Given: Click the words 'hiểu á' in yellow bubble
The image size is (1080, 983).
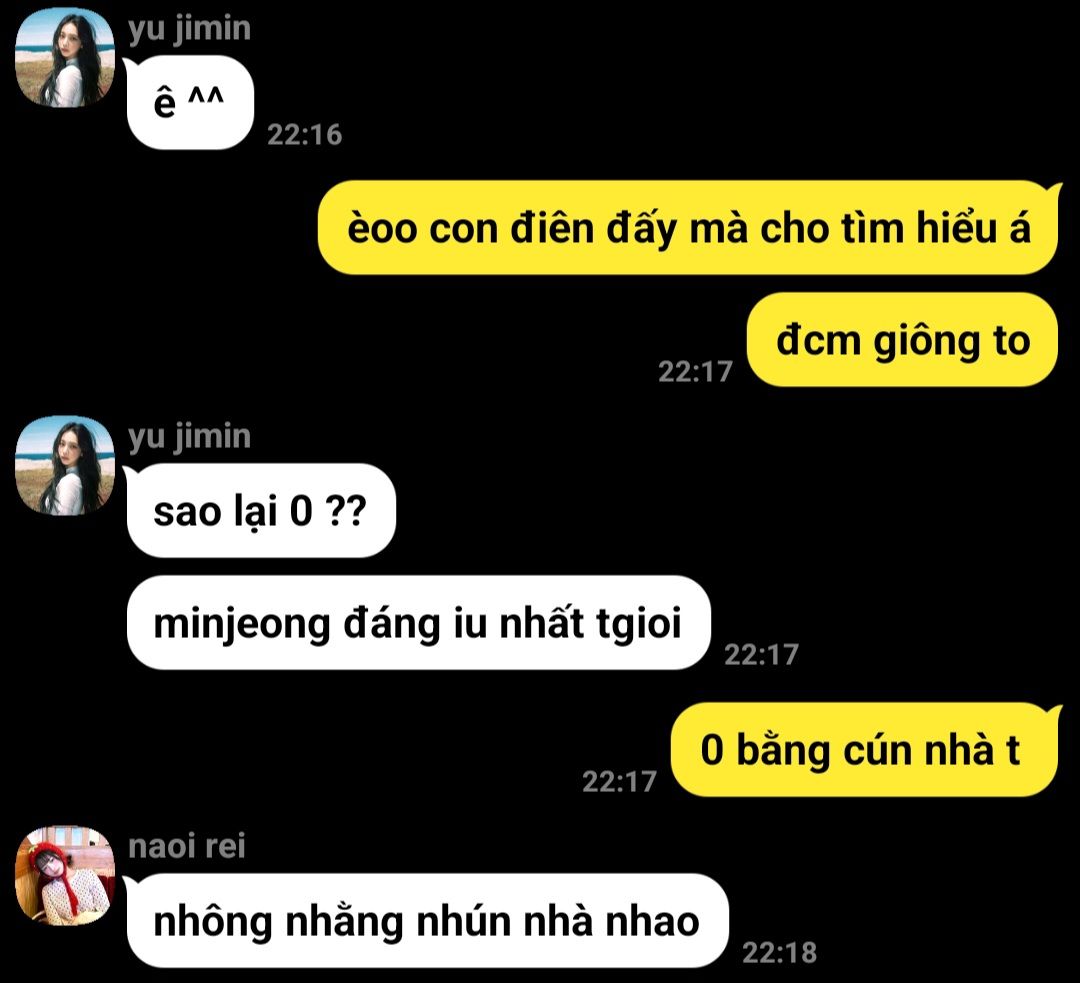Looking at the screenshot, I should coord(973,227).
